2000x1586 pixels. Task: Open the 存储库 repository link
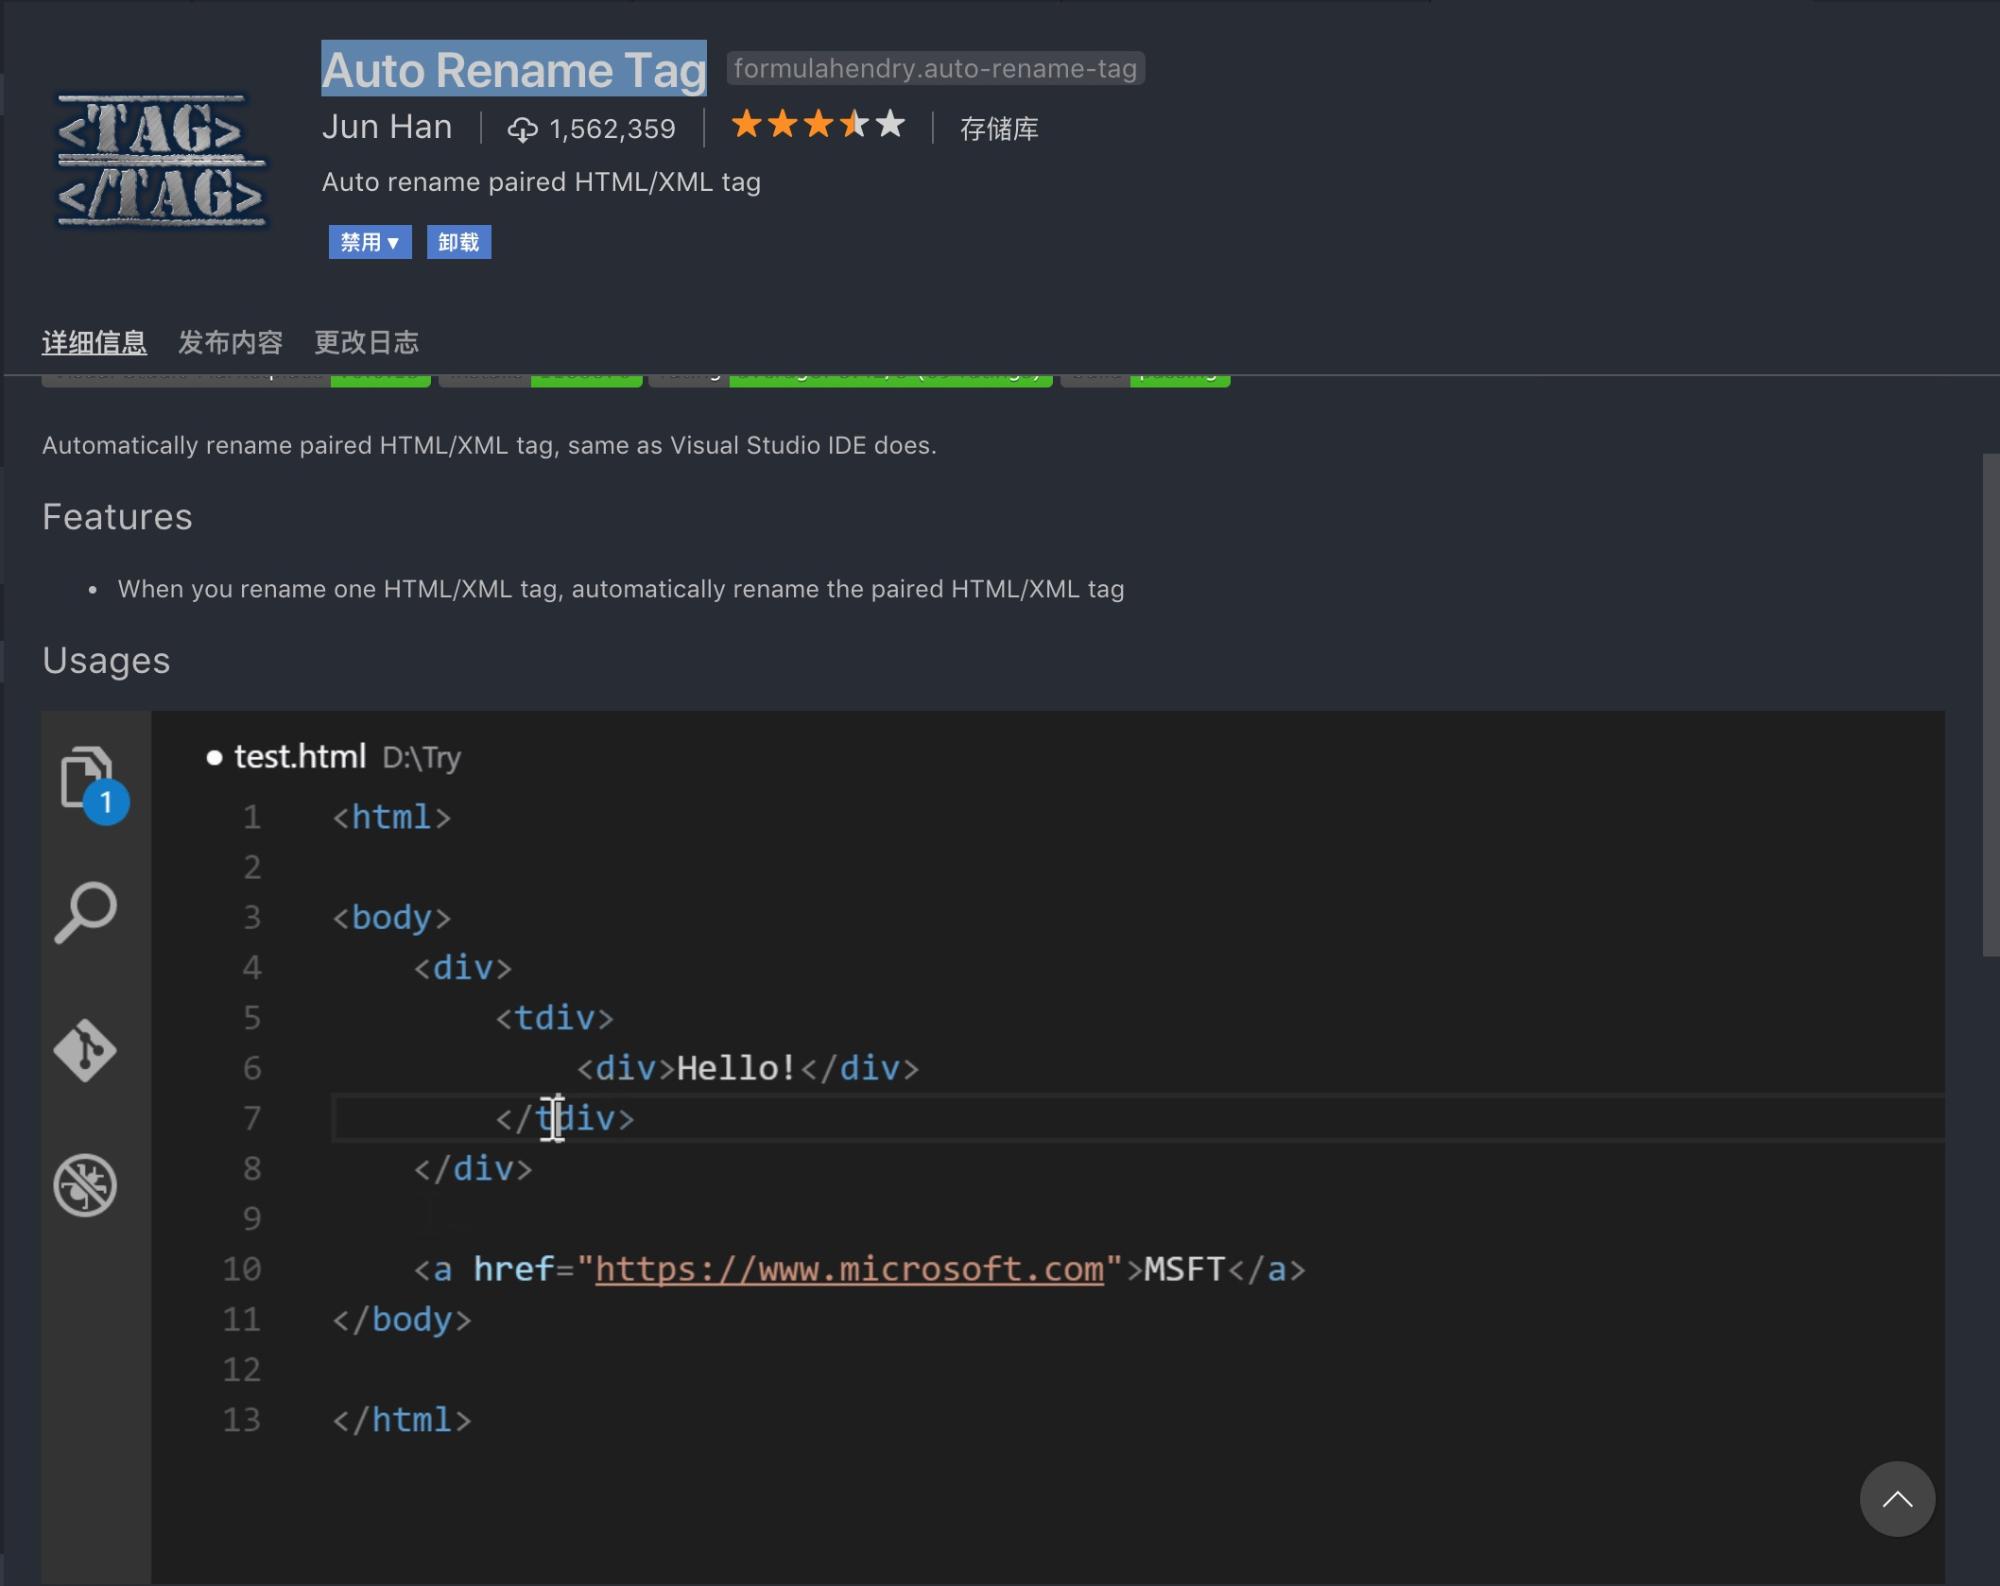[999, 128]
